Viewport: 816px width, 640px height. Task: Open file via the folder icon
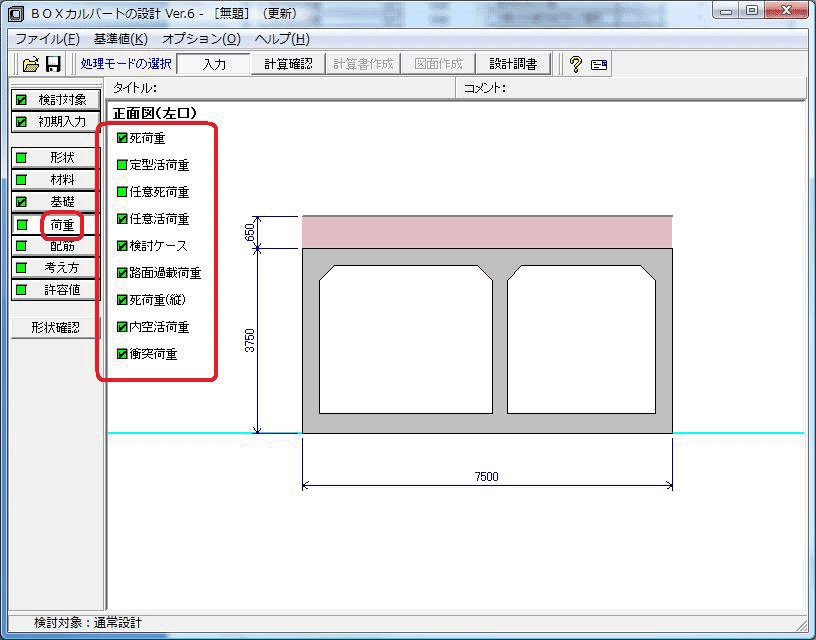tap(31, 64)
